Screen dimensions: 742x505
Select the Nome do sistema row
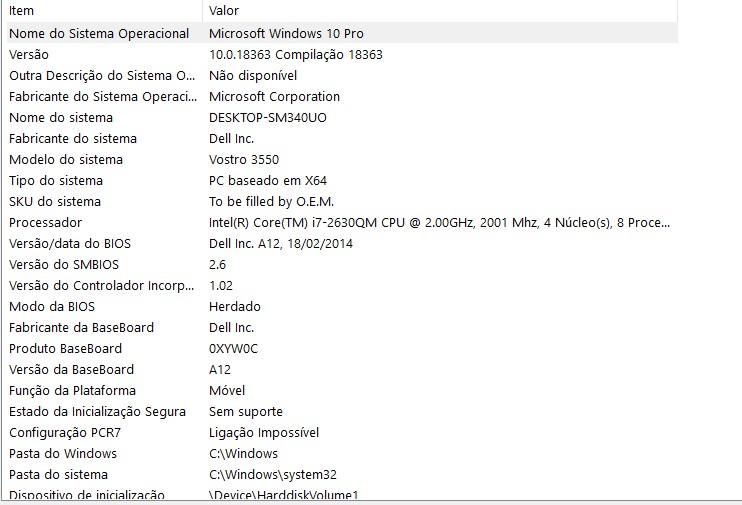coord(342,117)
